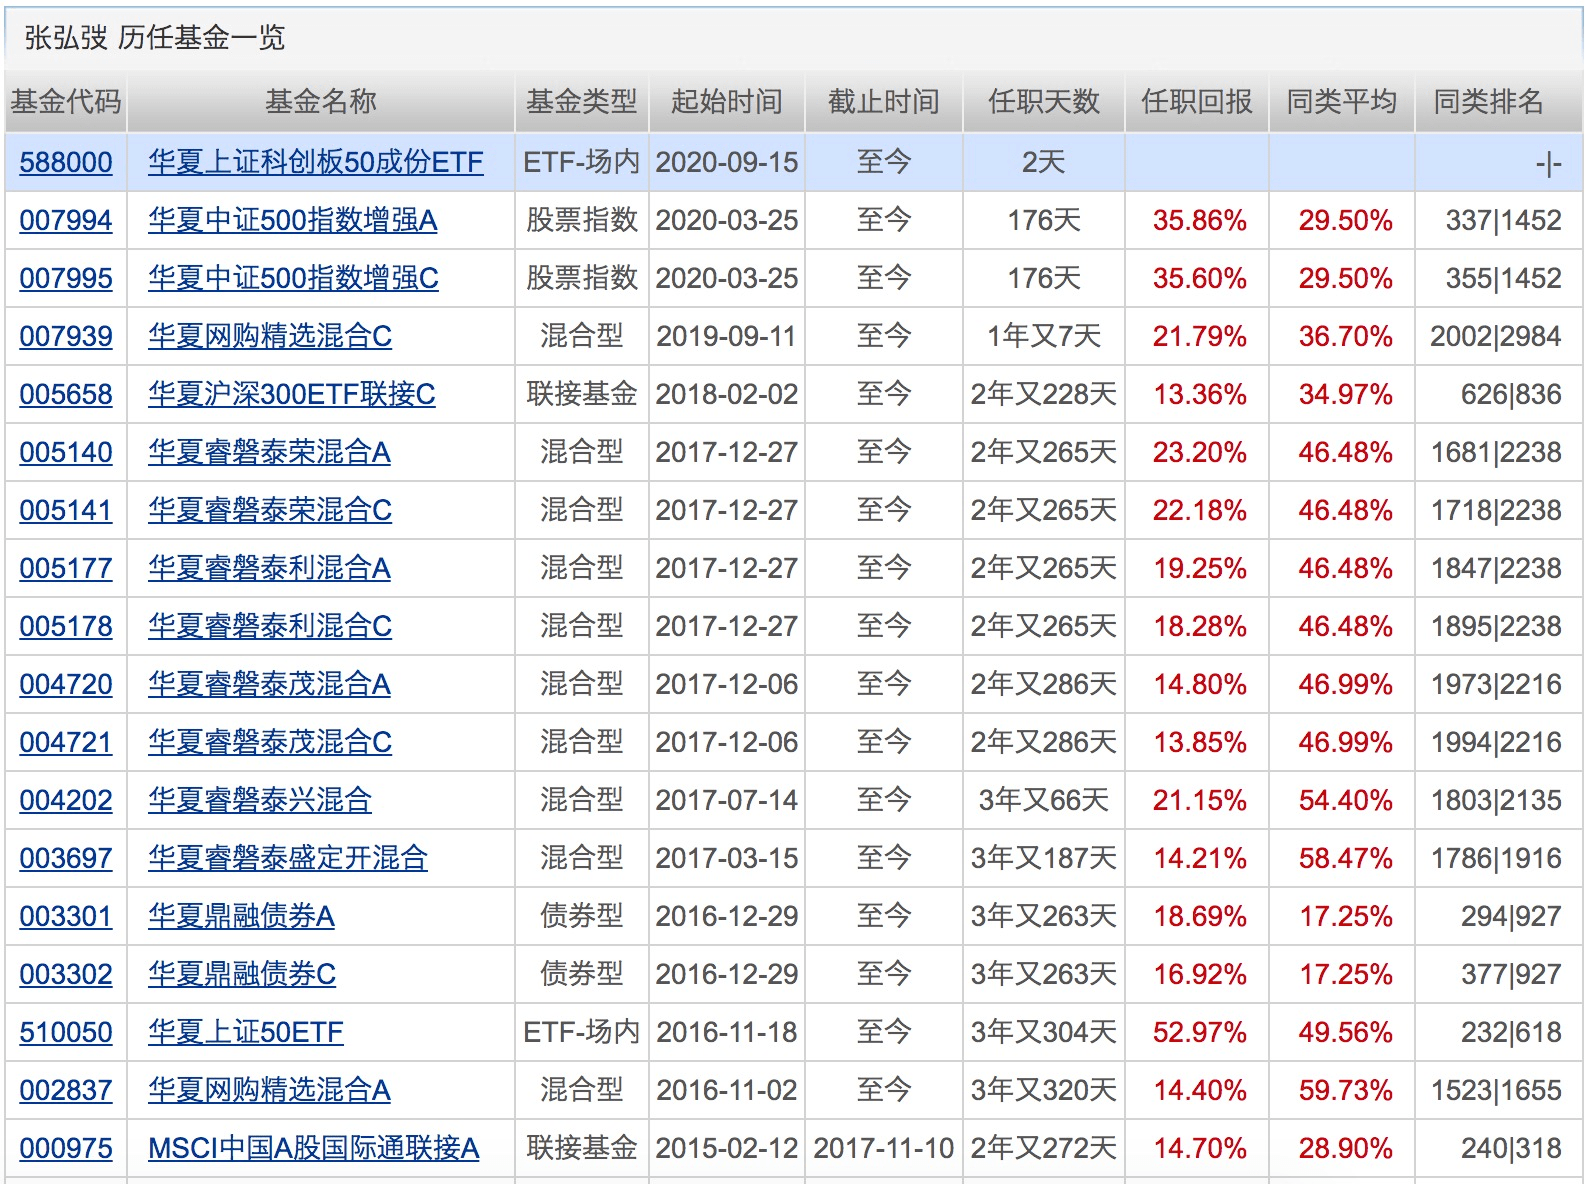Open fund code link 005177
This screenshot has height=1184, width=1592.
tap(66, 568)
